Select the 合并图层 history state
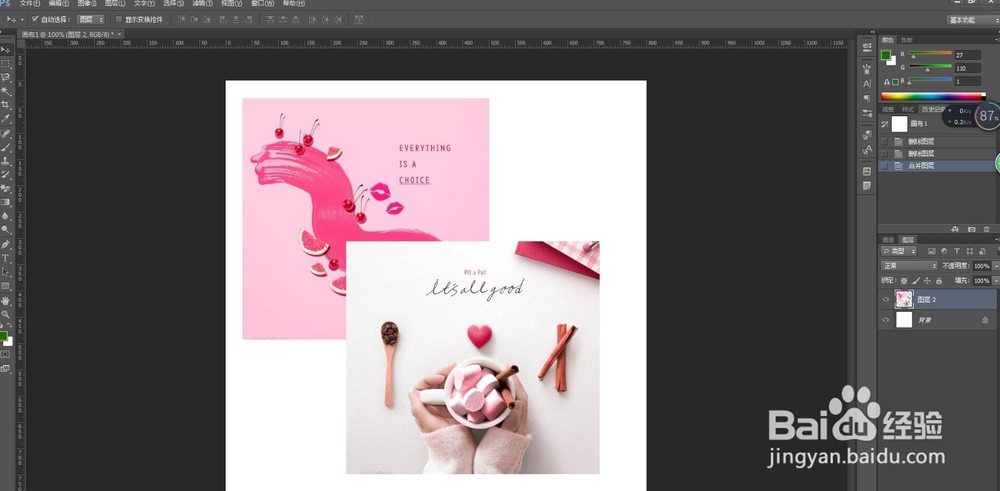 937,166
